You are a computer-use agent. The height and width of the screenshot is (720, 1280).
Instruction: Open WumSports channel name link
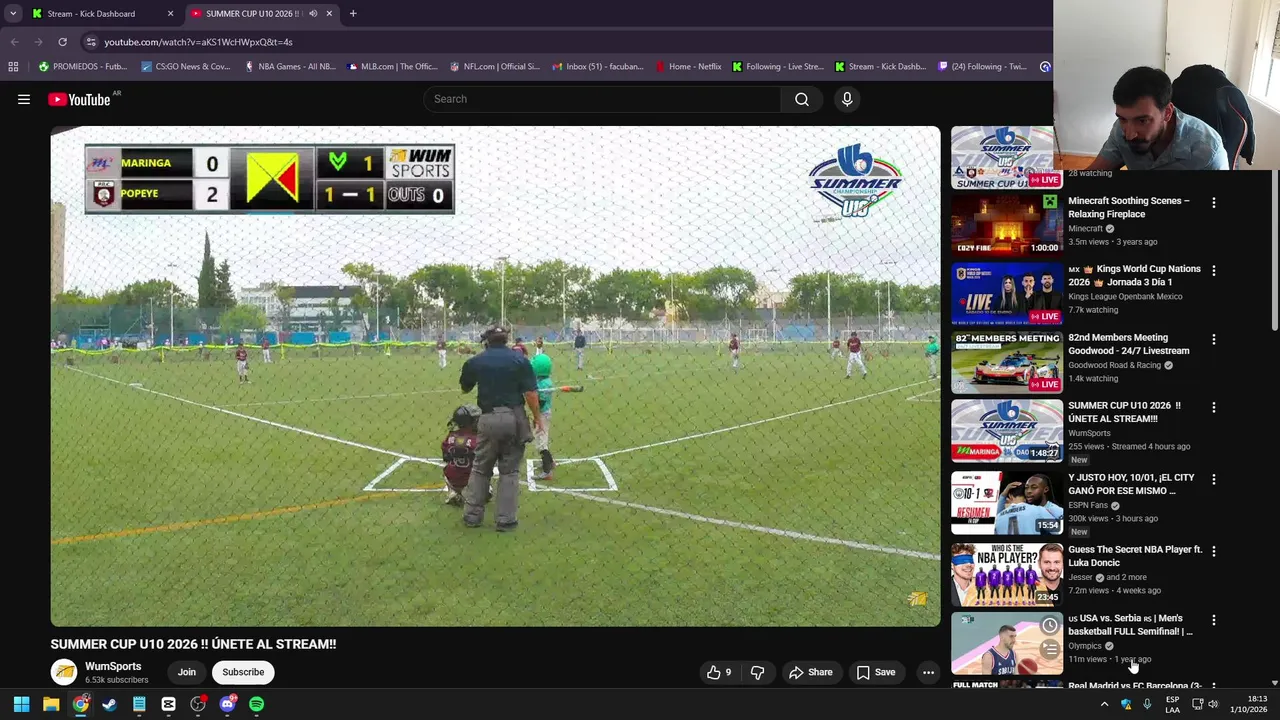coord(113,666)
